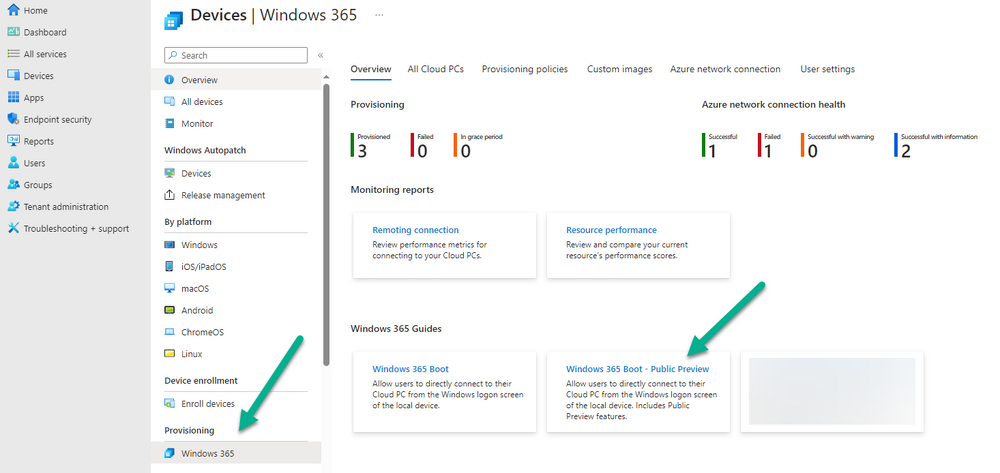This screenshot has width=1000, height=473.
Task: Click the All devices icon
Action: (170, 101)
